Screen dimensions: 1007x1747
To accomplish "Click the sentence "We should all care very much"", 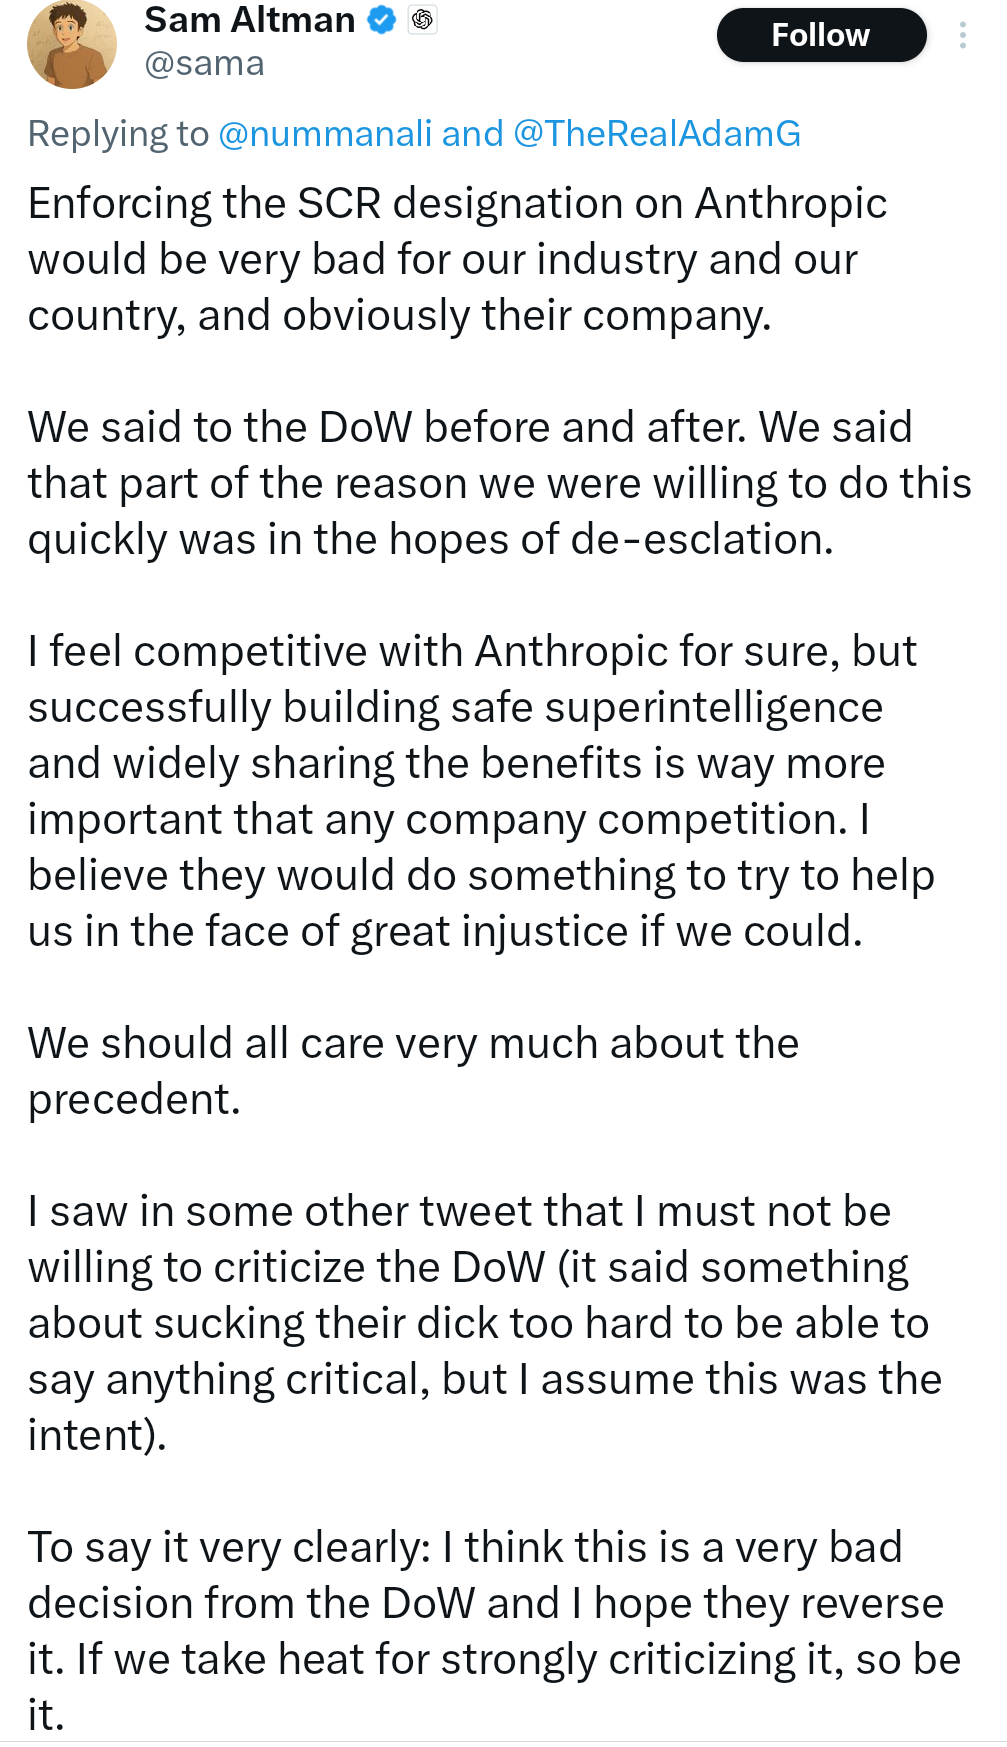I will tap(413, 1043).
